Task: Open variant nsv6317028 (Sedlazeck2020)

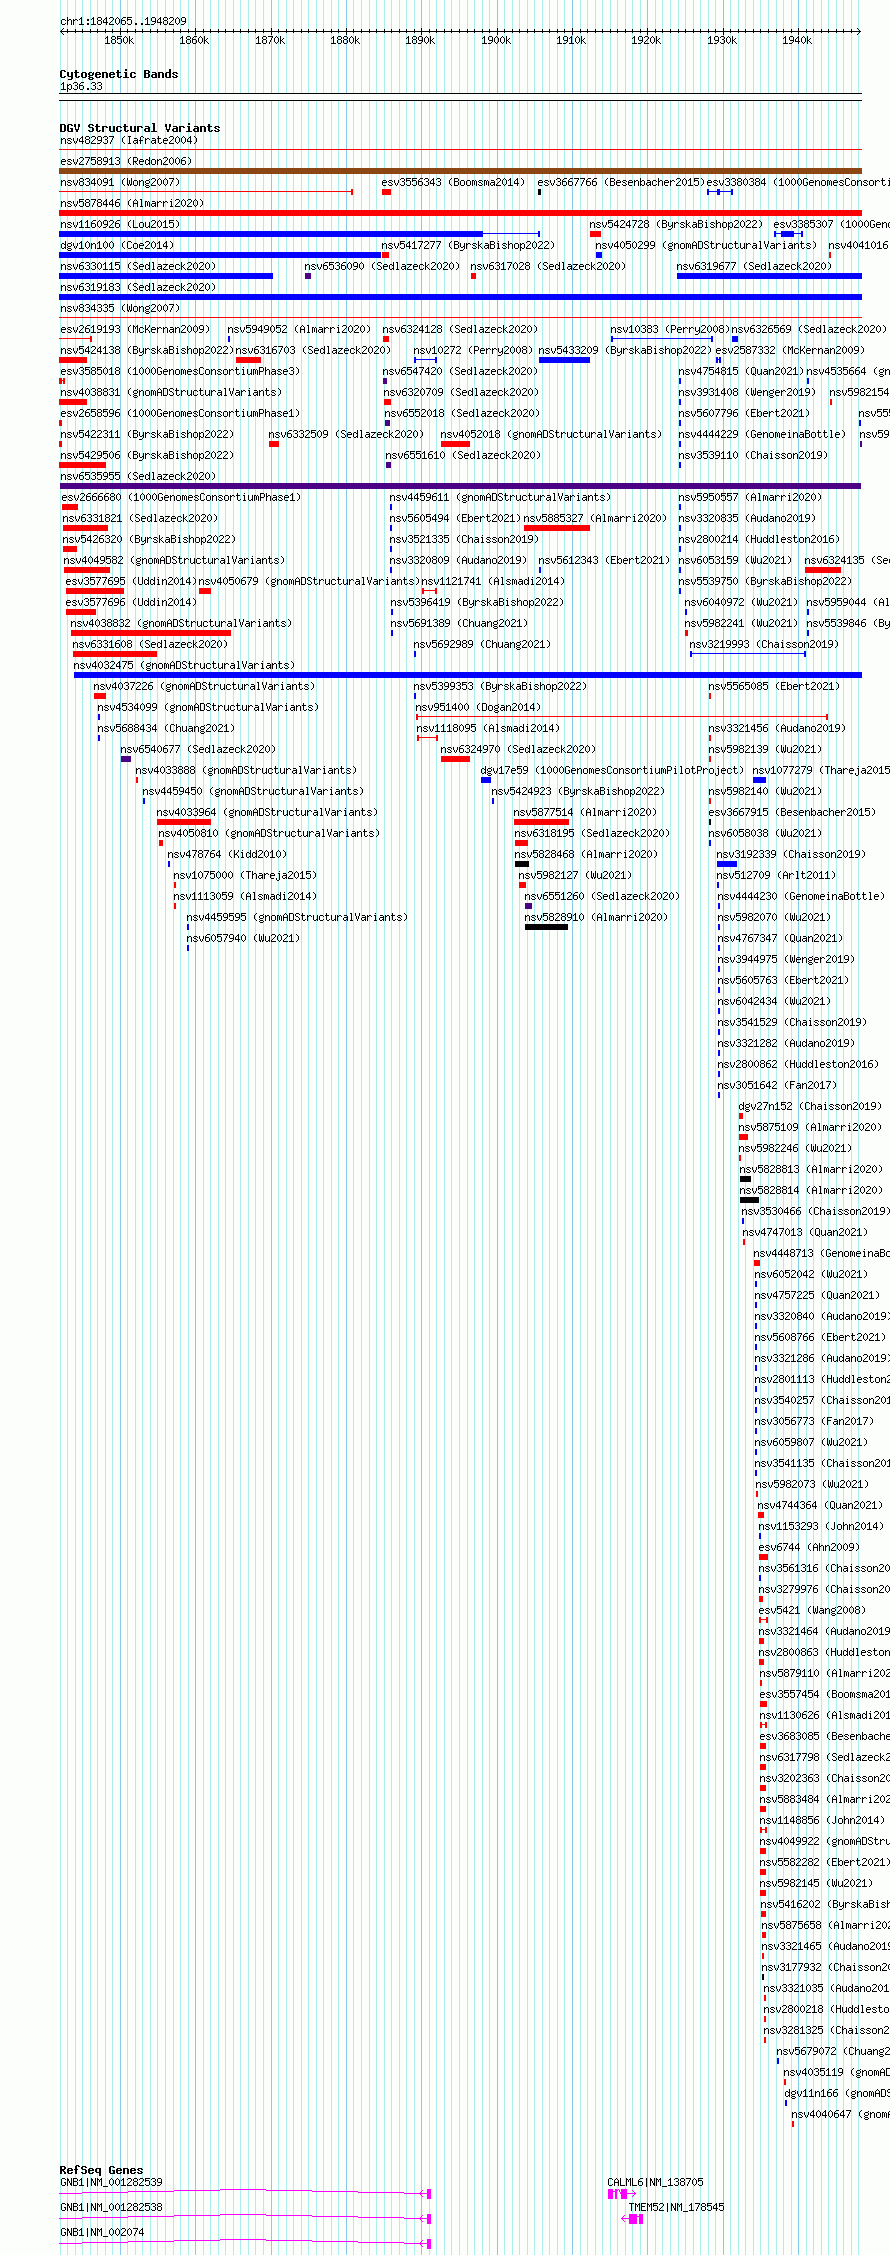Action: pos(548,267)
